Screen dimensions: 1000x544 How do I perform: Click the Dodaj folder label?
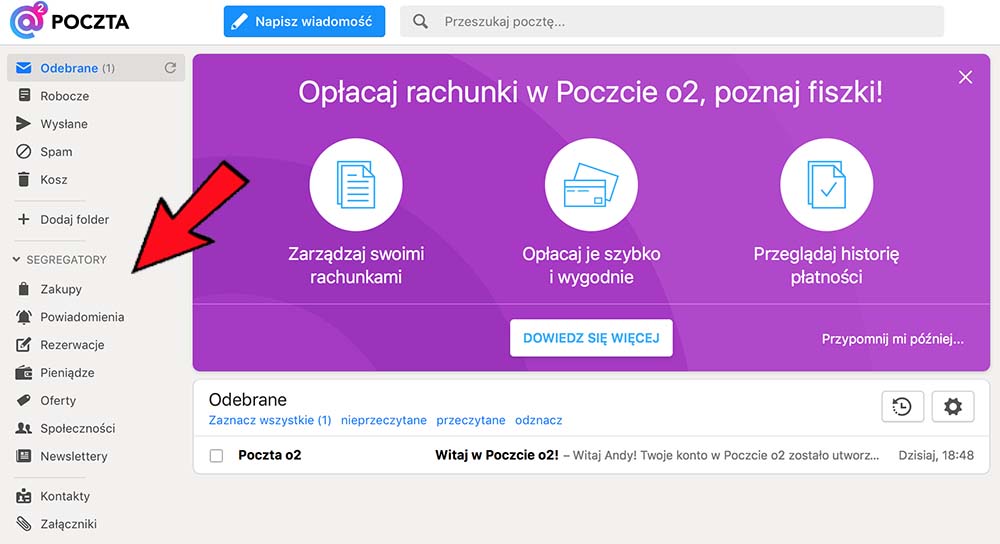75,219
